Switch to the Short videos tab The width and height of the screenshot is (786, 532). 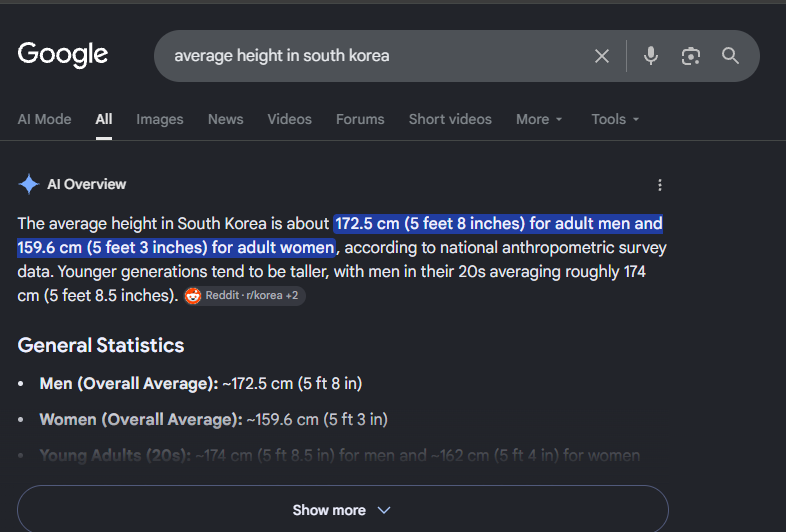tap(450, 119)
